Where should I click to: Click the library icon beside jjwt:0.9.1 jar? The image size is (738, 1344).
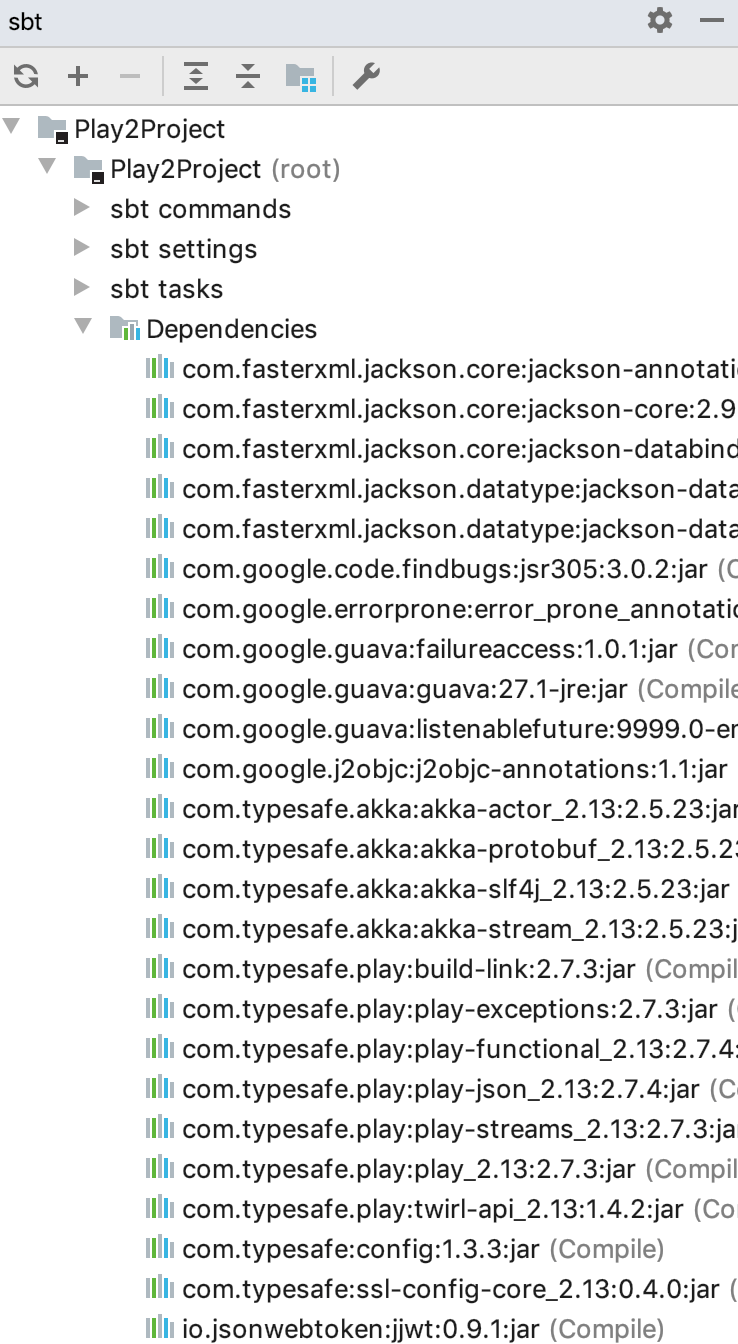pos(159,1328)
